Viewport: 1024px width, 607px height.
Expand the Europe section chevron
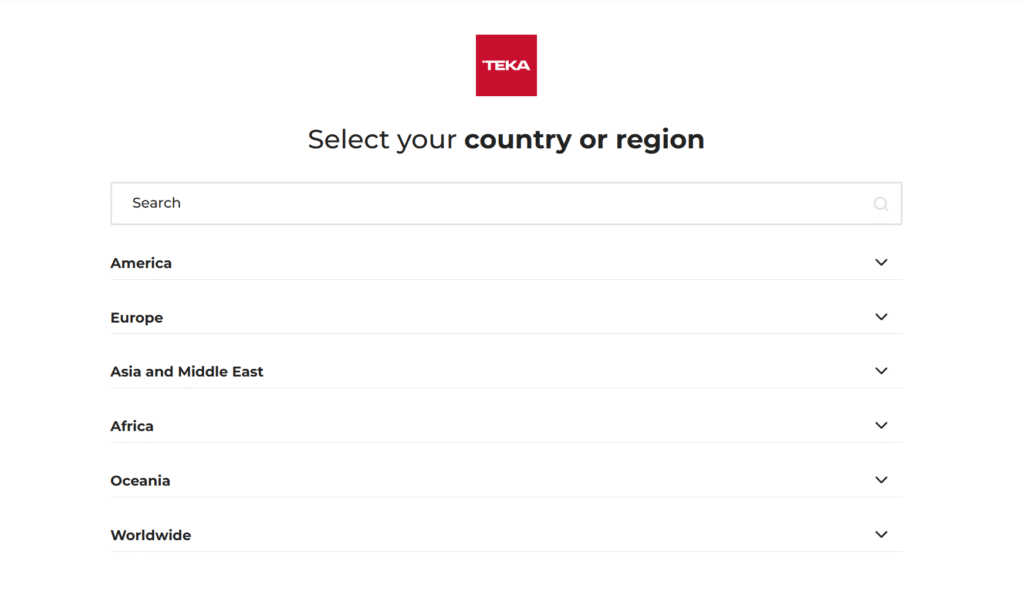[882, 316]
